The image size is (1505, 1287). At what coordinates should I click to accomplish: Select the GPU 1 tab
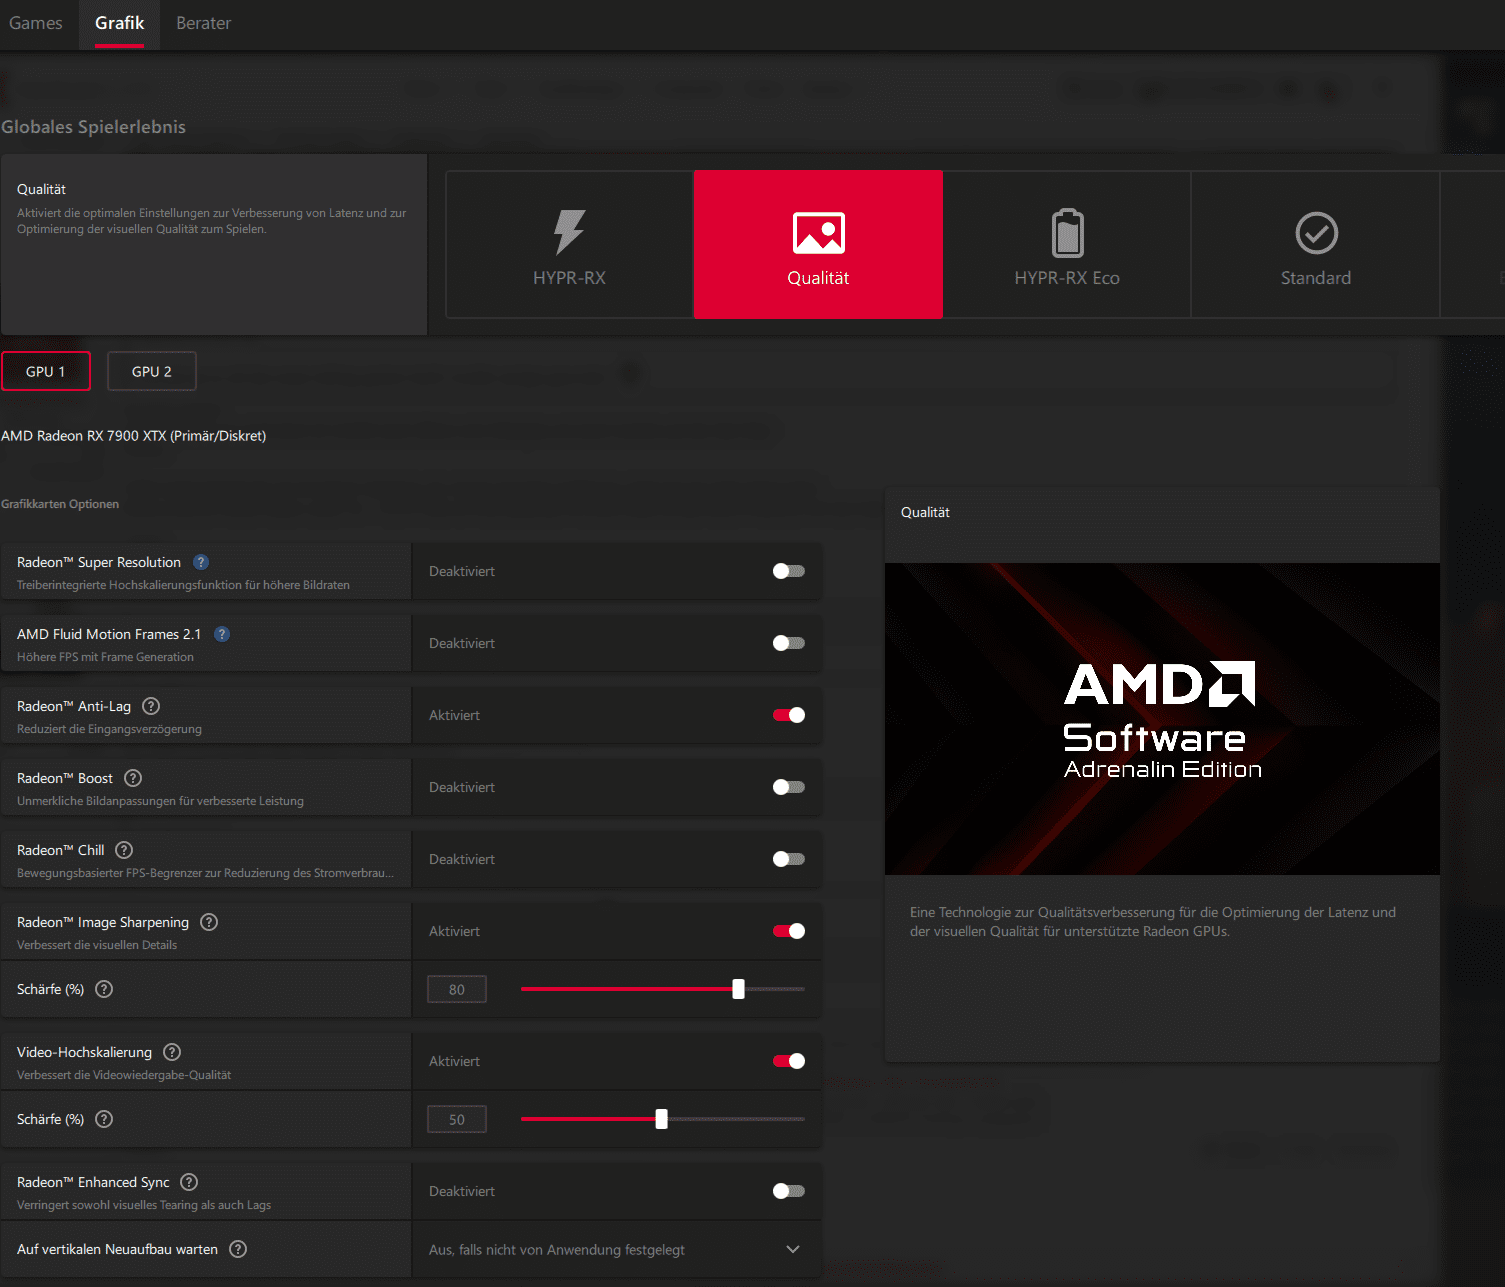tap(46, 371)
